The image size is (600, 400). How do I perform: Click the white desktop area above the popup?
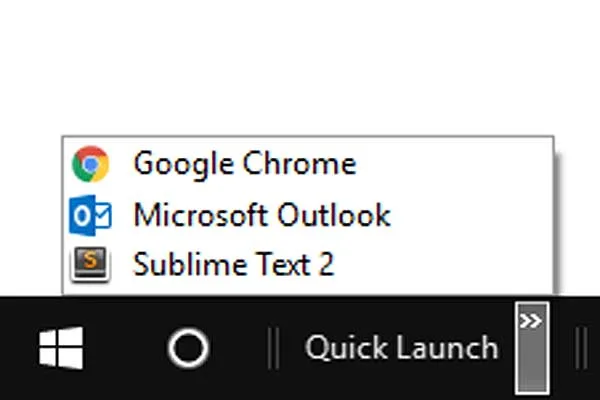[x=300, y=67]
